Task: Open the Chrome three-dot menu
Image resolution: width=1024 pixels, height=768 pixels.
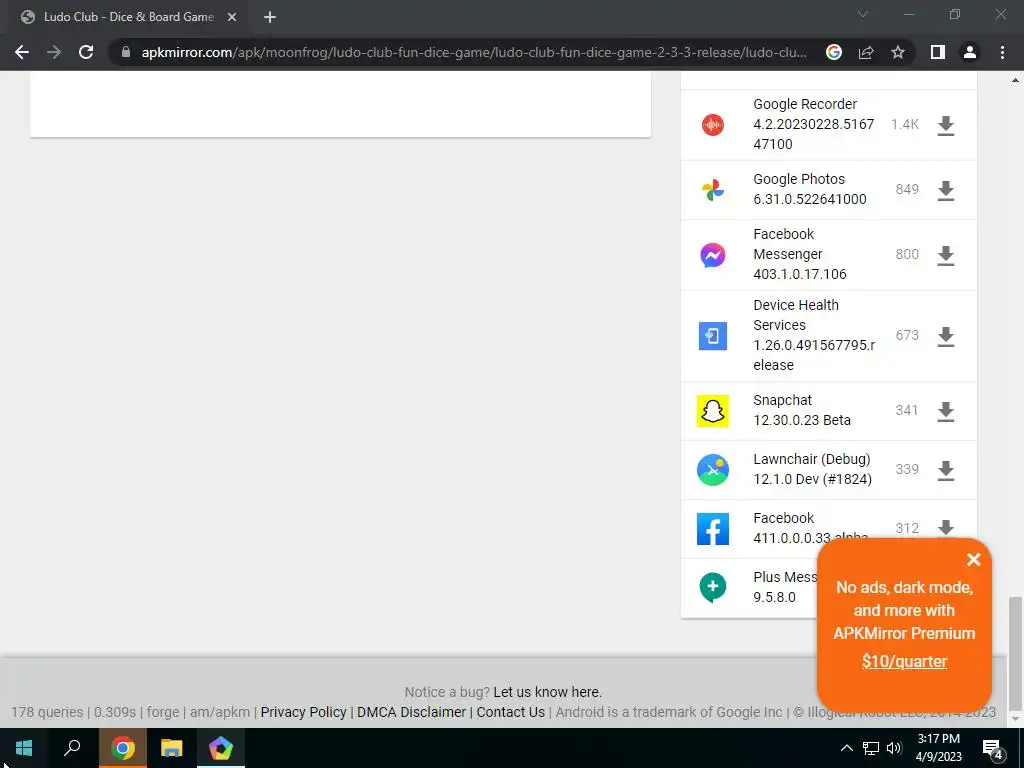Action: 1002,52
